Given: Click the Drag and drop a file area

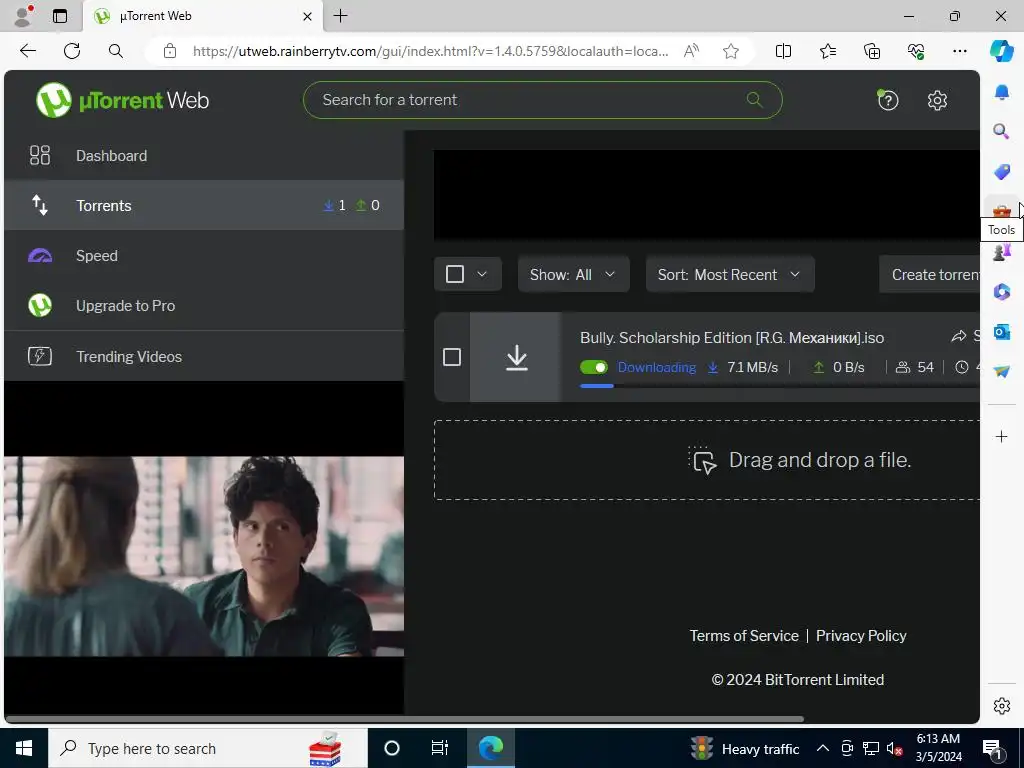Looking at the screenshot, I should (707, 460).
